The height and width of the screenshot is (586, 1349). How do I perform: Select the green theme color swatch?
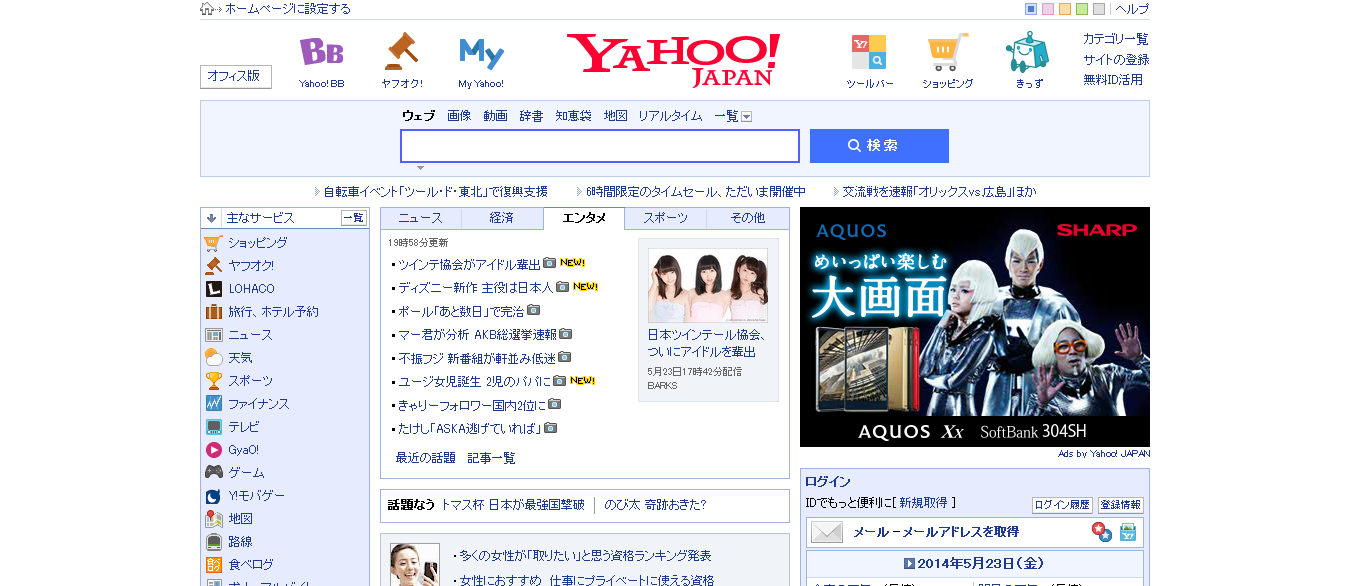click(x=1082, y=9)
